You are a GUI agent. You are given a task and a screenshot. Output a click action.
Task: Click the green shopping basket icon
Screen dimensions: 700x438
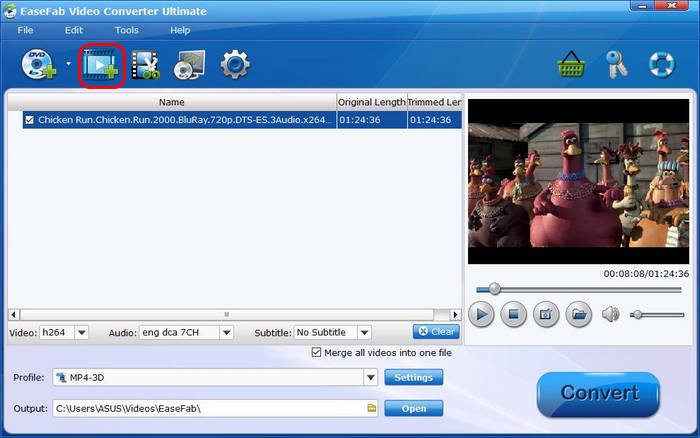pyautogui.click(x=571, y=64)
